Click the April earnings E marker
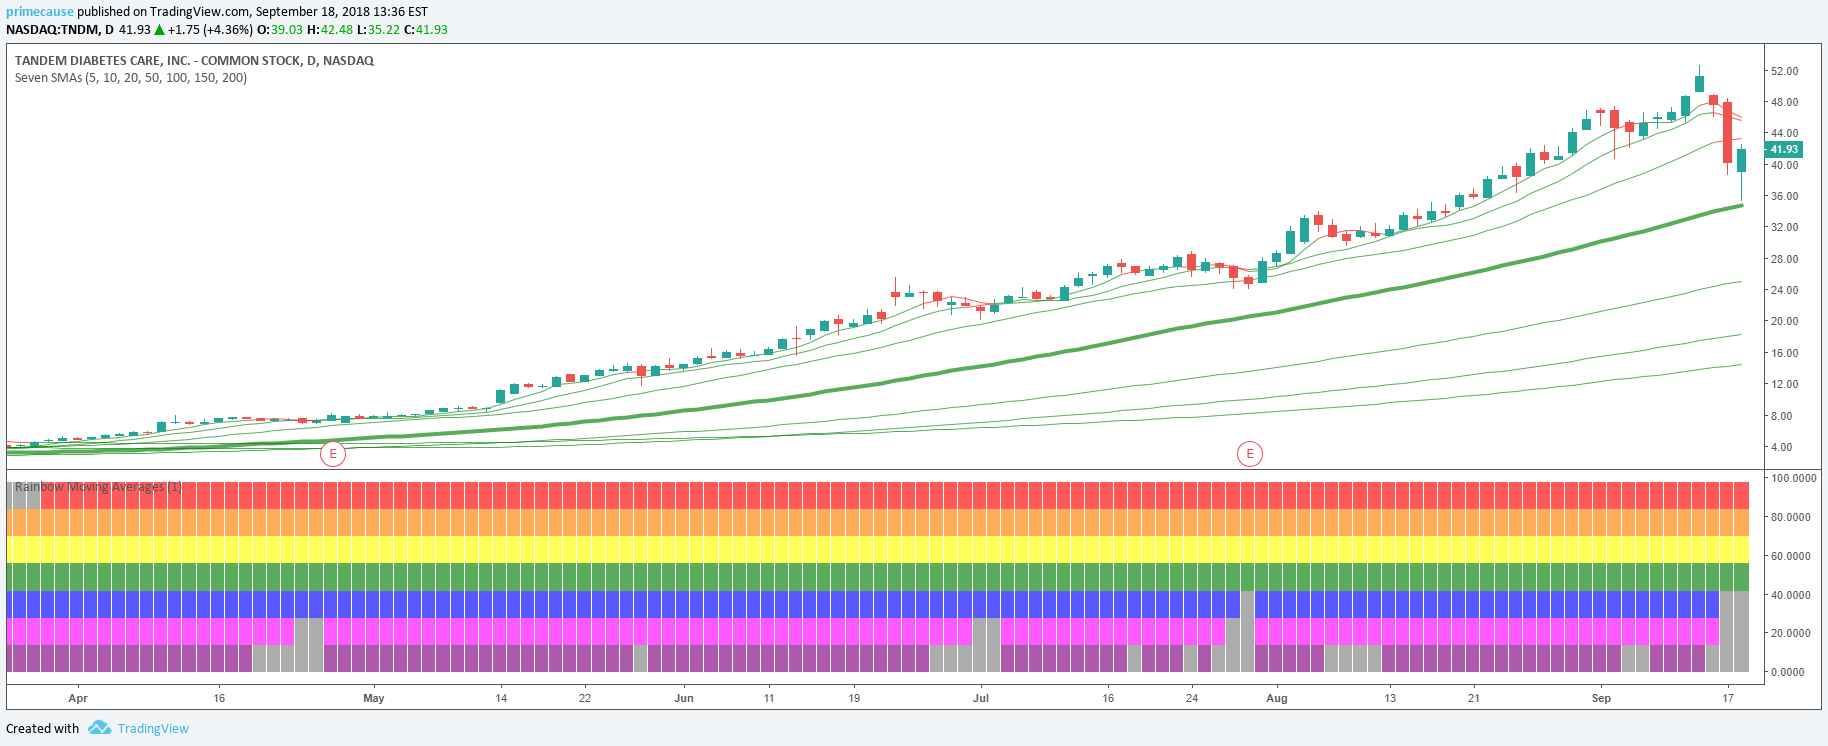1828x746 pixels. [x=332, y=454]
